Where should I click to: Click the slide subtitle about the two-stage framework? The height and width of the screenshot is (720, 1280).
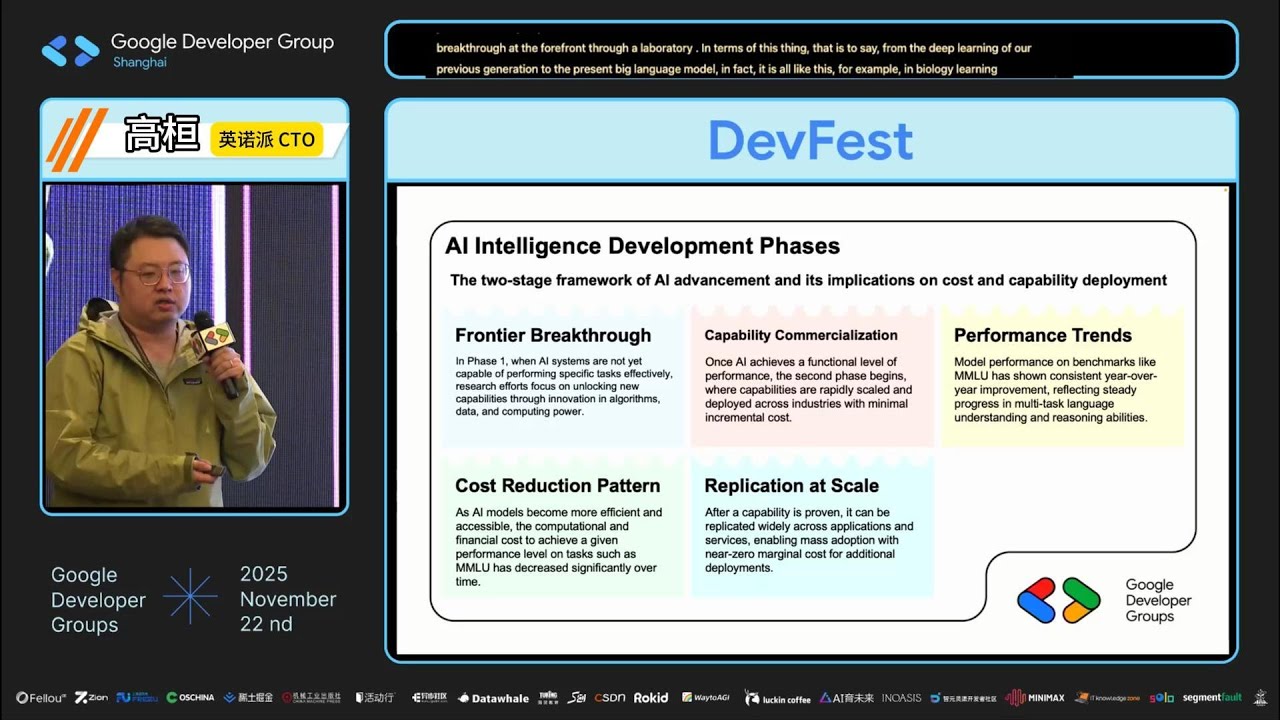point(808,280)
